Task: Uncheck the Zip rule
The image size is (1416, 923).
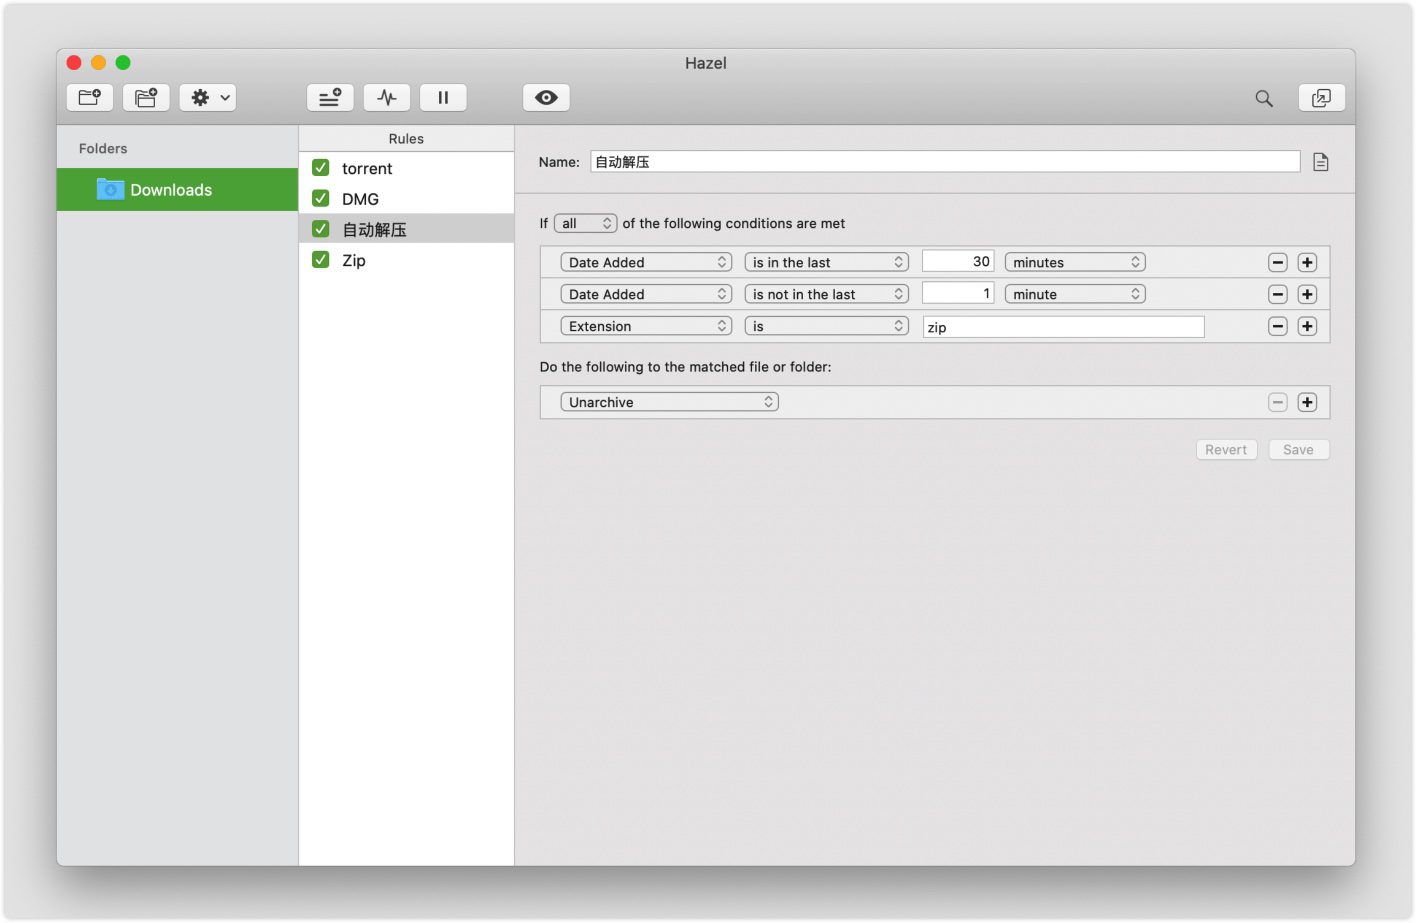Action: [321, 260]
